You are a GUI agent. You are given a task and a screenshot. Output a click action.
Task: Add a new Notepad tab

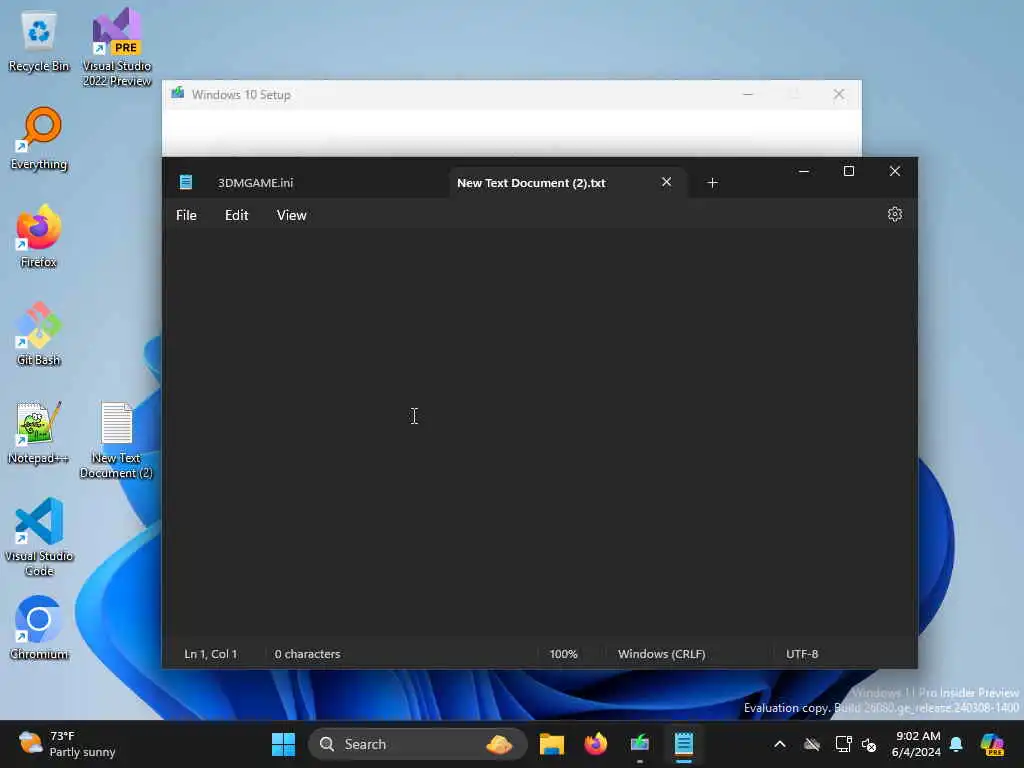tap(712, 183)
